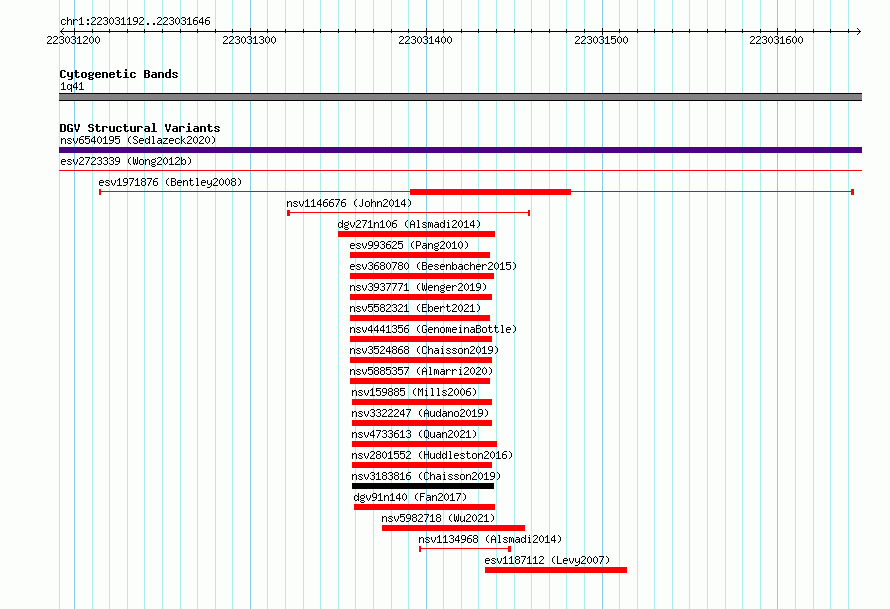Click the nsv4733613 (Quan2021) label

[x=414, y=434]
